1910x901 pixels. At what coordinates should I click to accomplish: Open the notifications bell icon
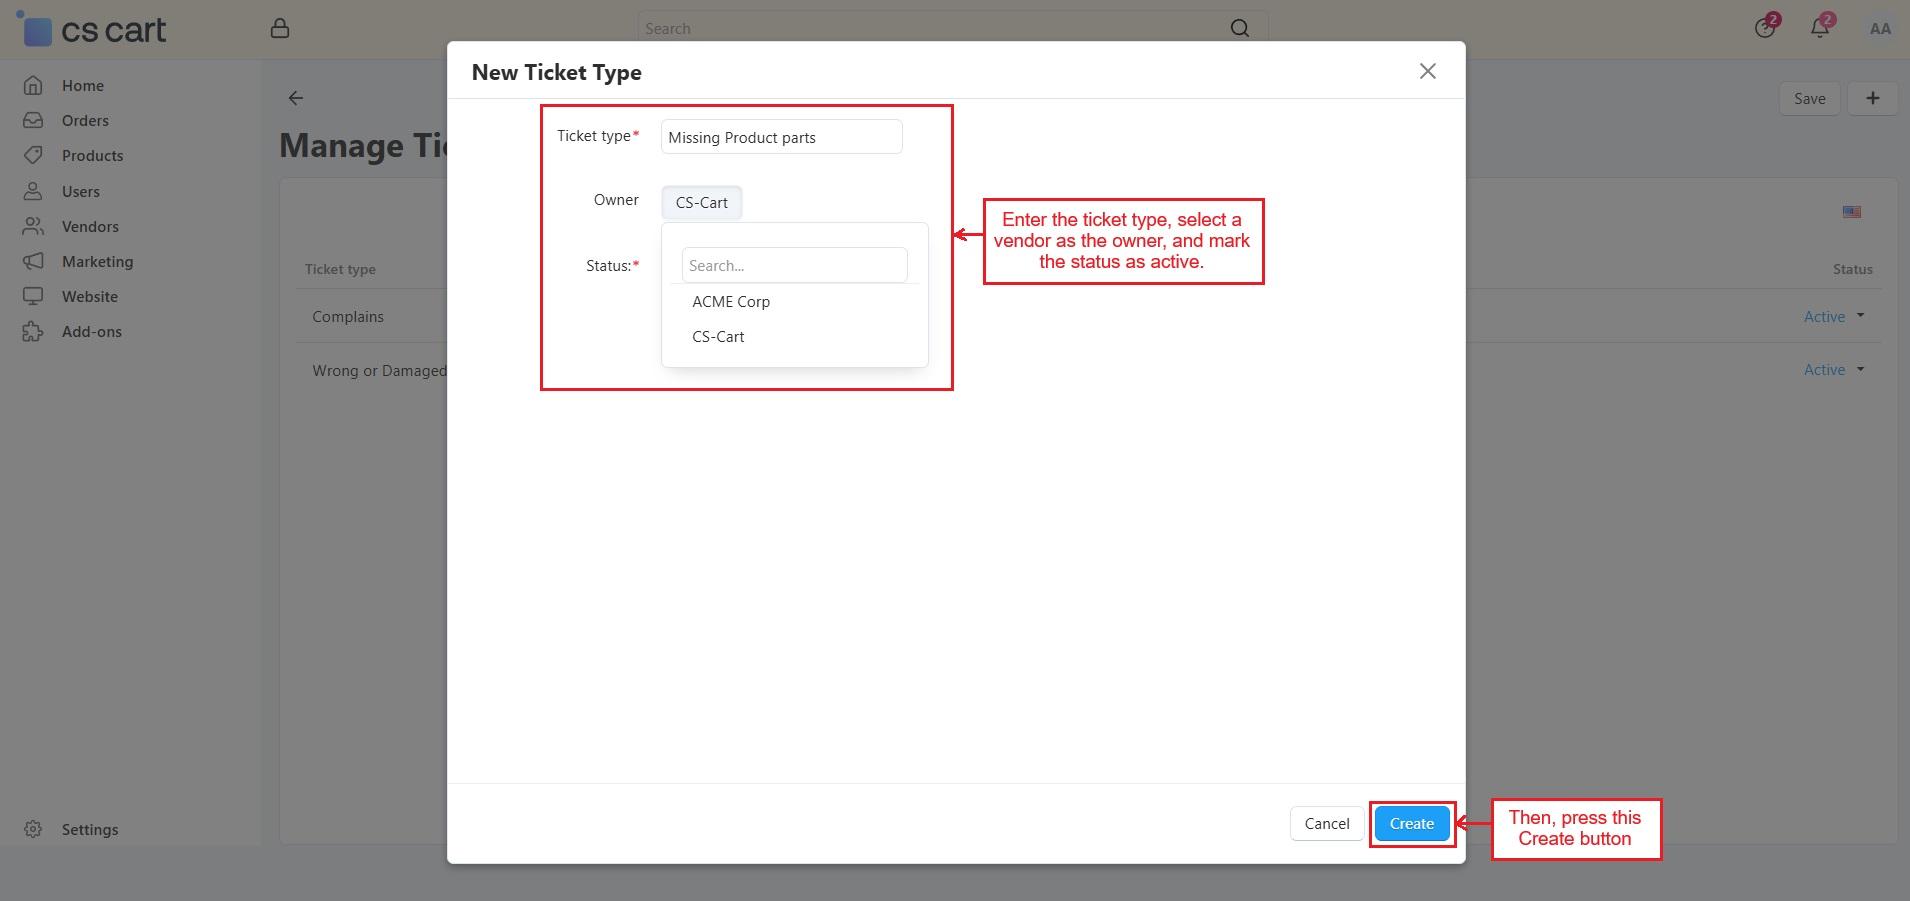(x=1820, y=28)
